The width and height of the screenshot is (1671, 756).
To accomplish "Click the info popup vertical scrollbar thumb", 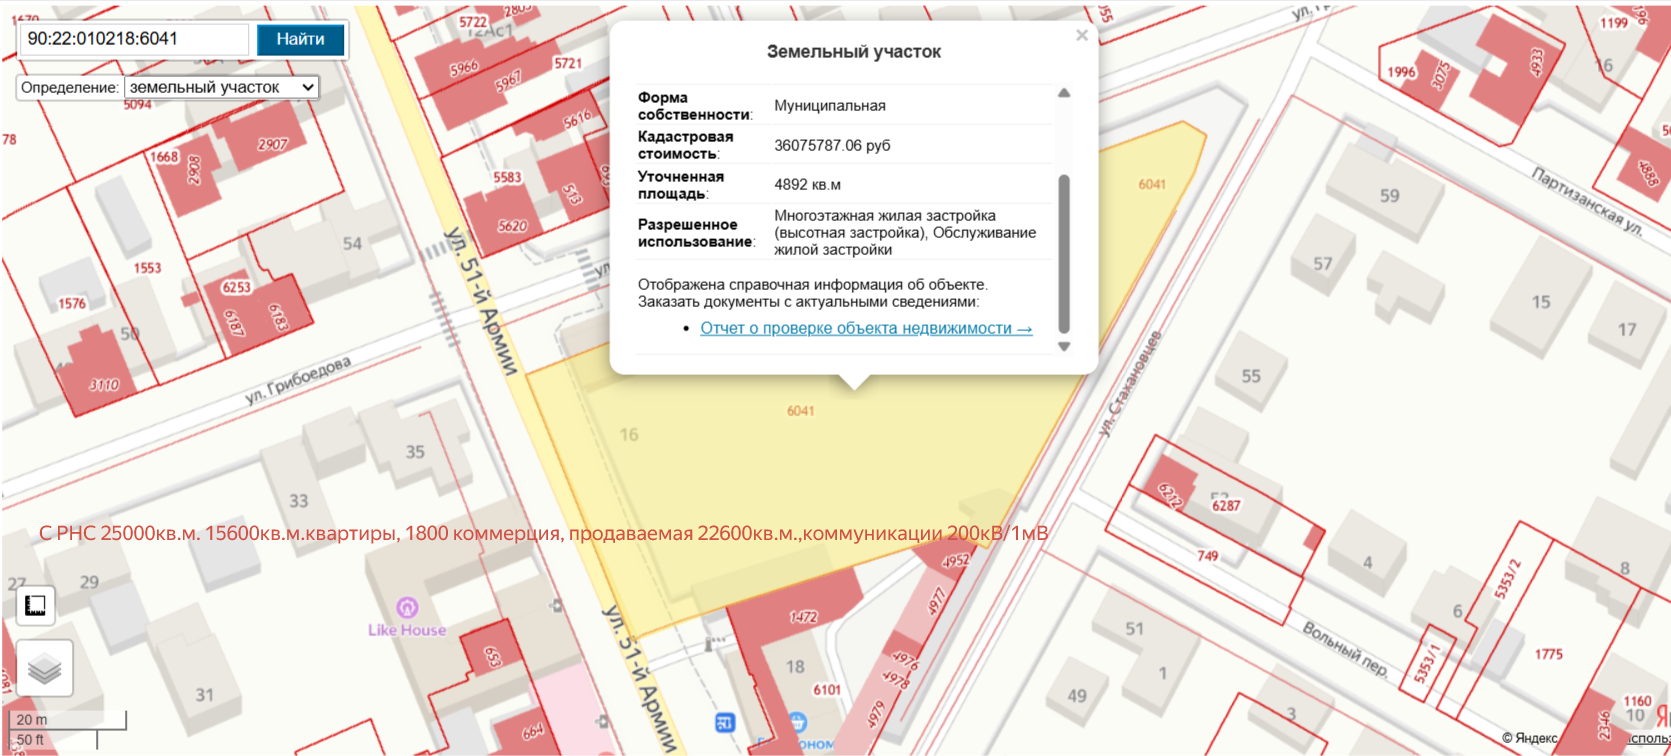I will click(1064, 253).
